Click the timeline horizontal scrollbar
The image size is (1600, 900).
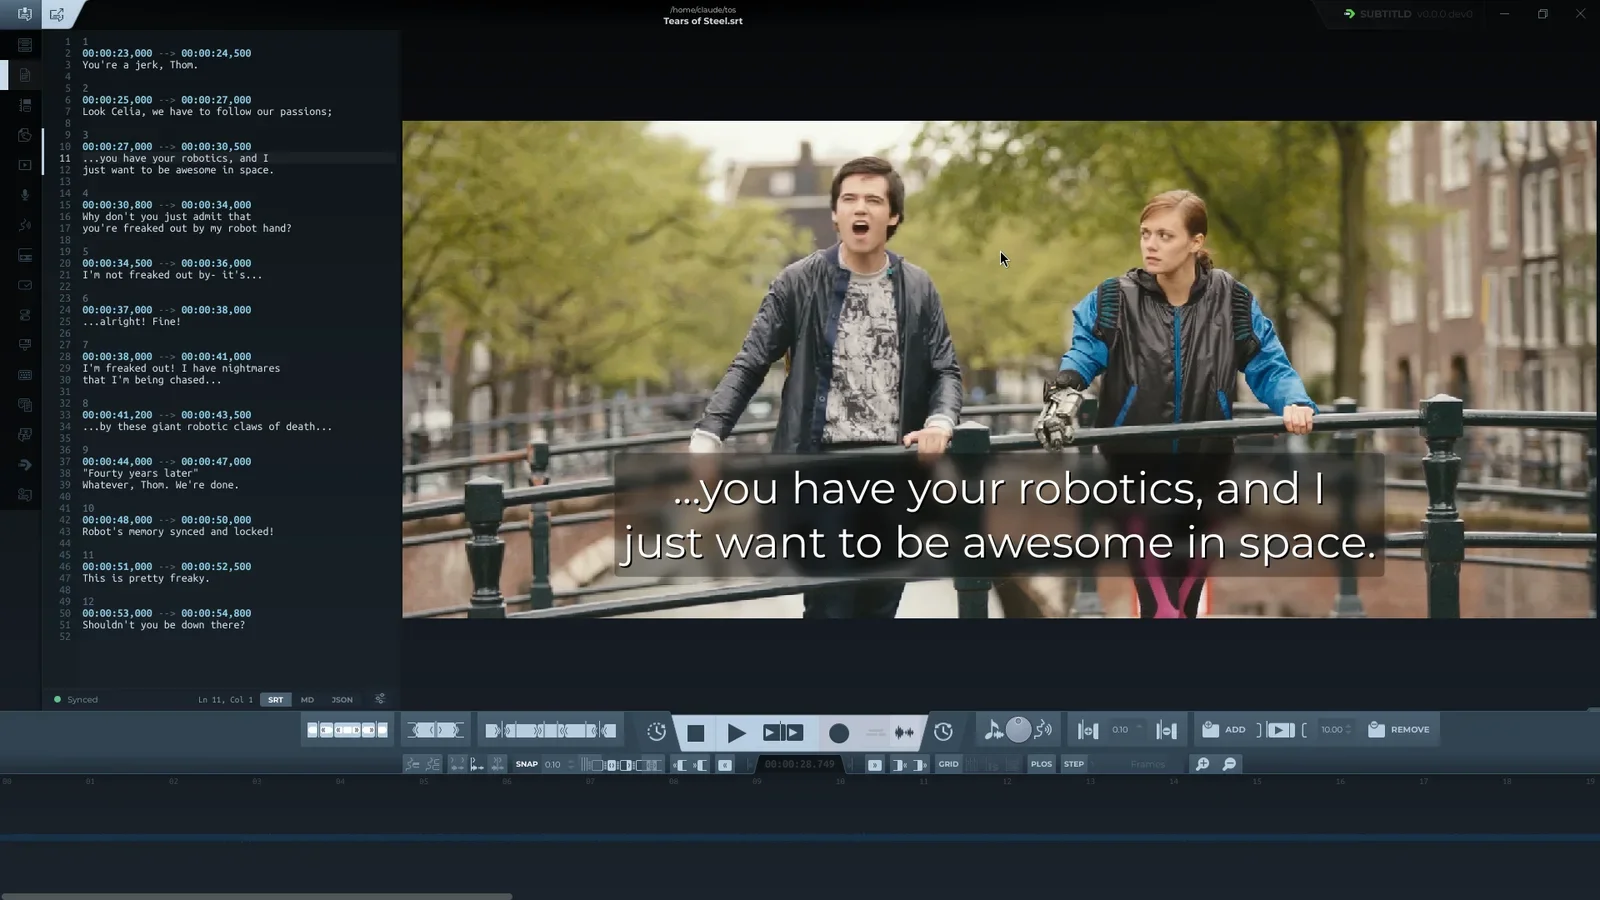tap(256, 896)
